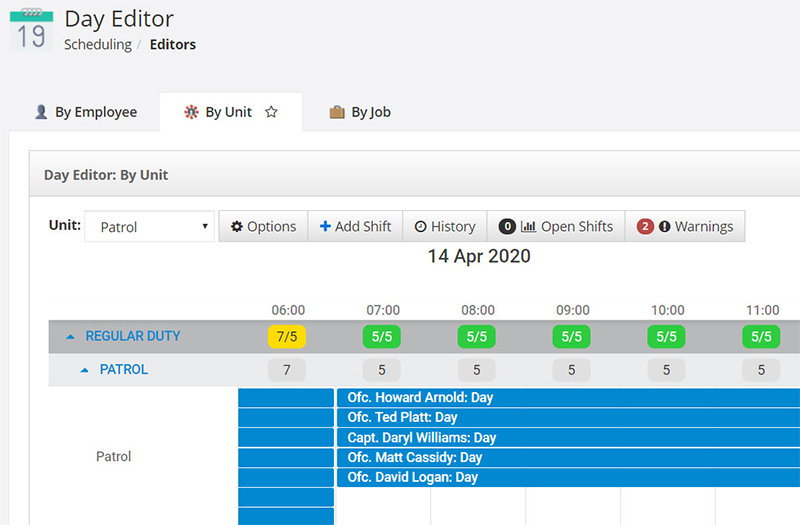
Task: Click the By Unit tab icon
Action: 191,112
